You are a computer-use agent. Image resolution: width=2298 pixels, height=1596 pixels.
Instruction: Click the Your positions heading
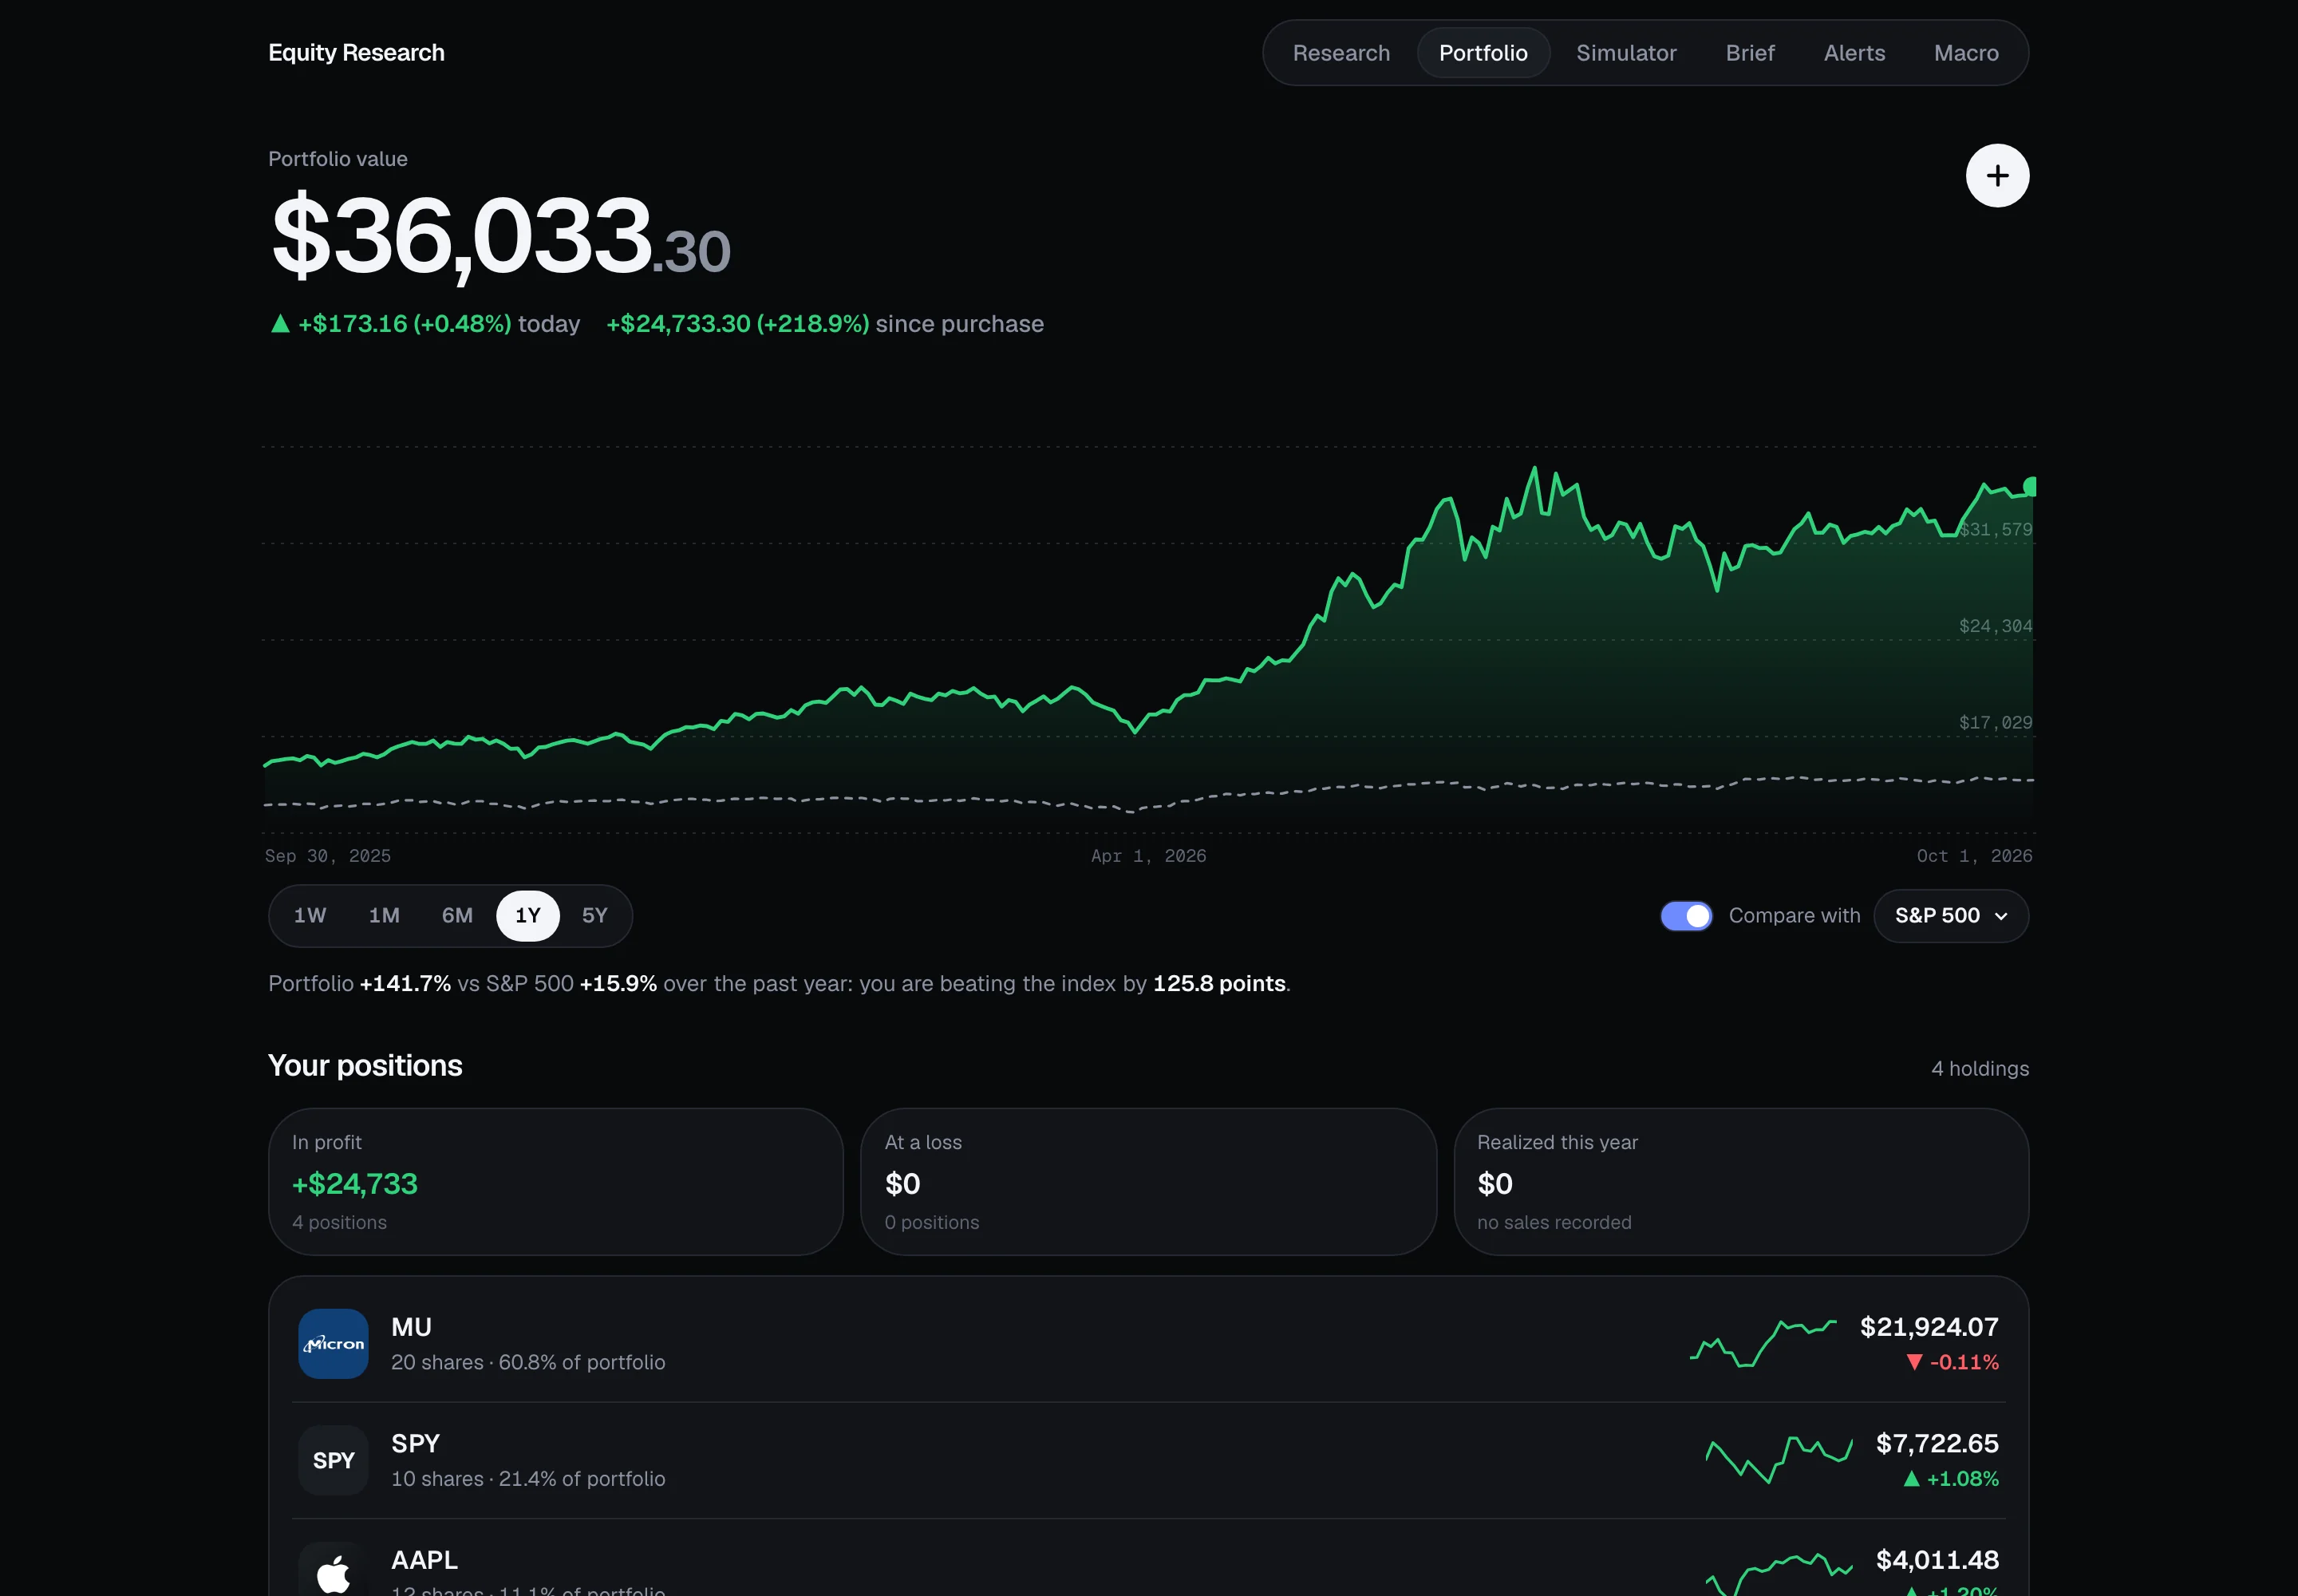pyautogui.click(x=365, y=1065)
